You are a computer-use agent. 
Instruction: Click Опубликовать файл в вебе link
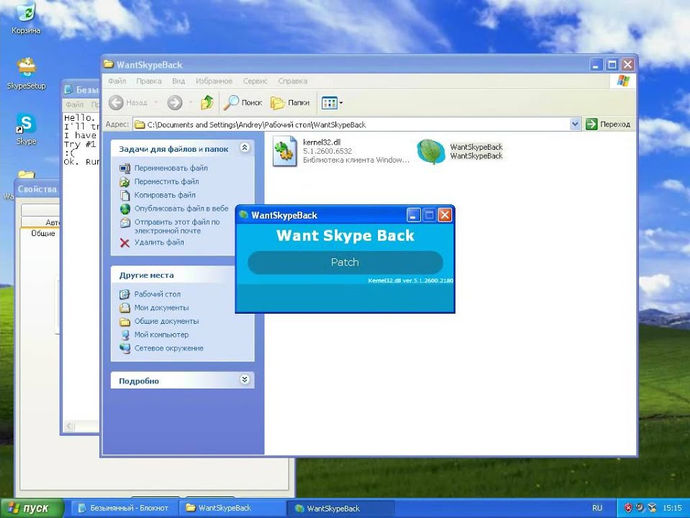pyautogui.click(x=181, y=208)
